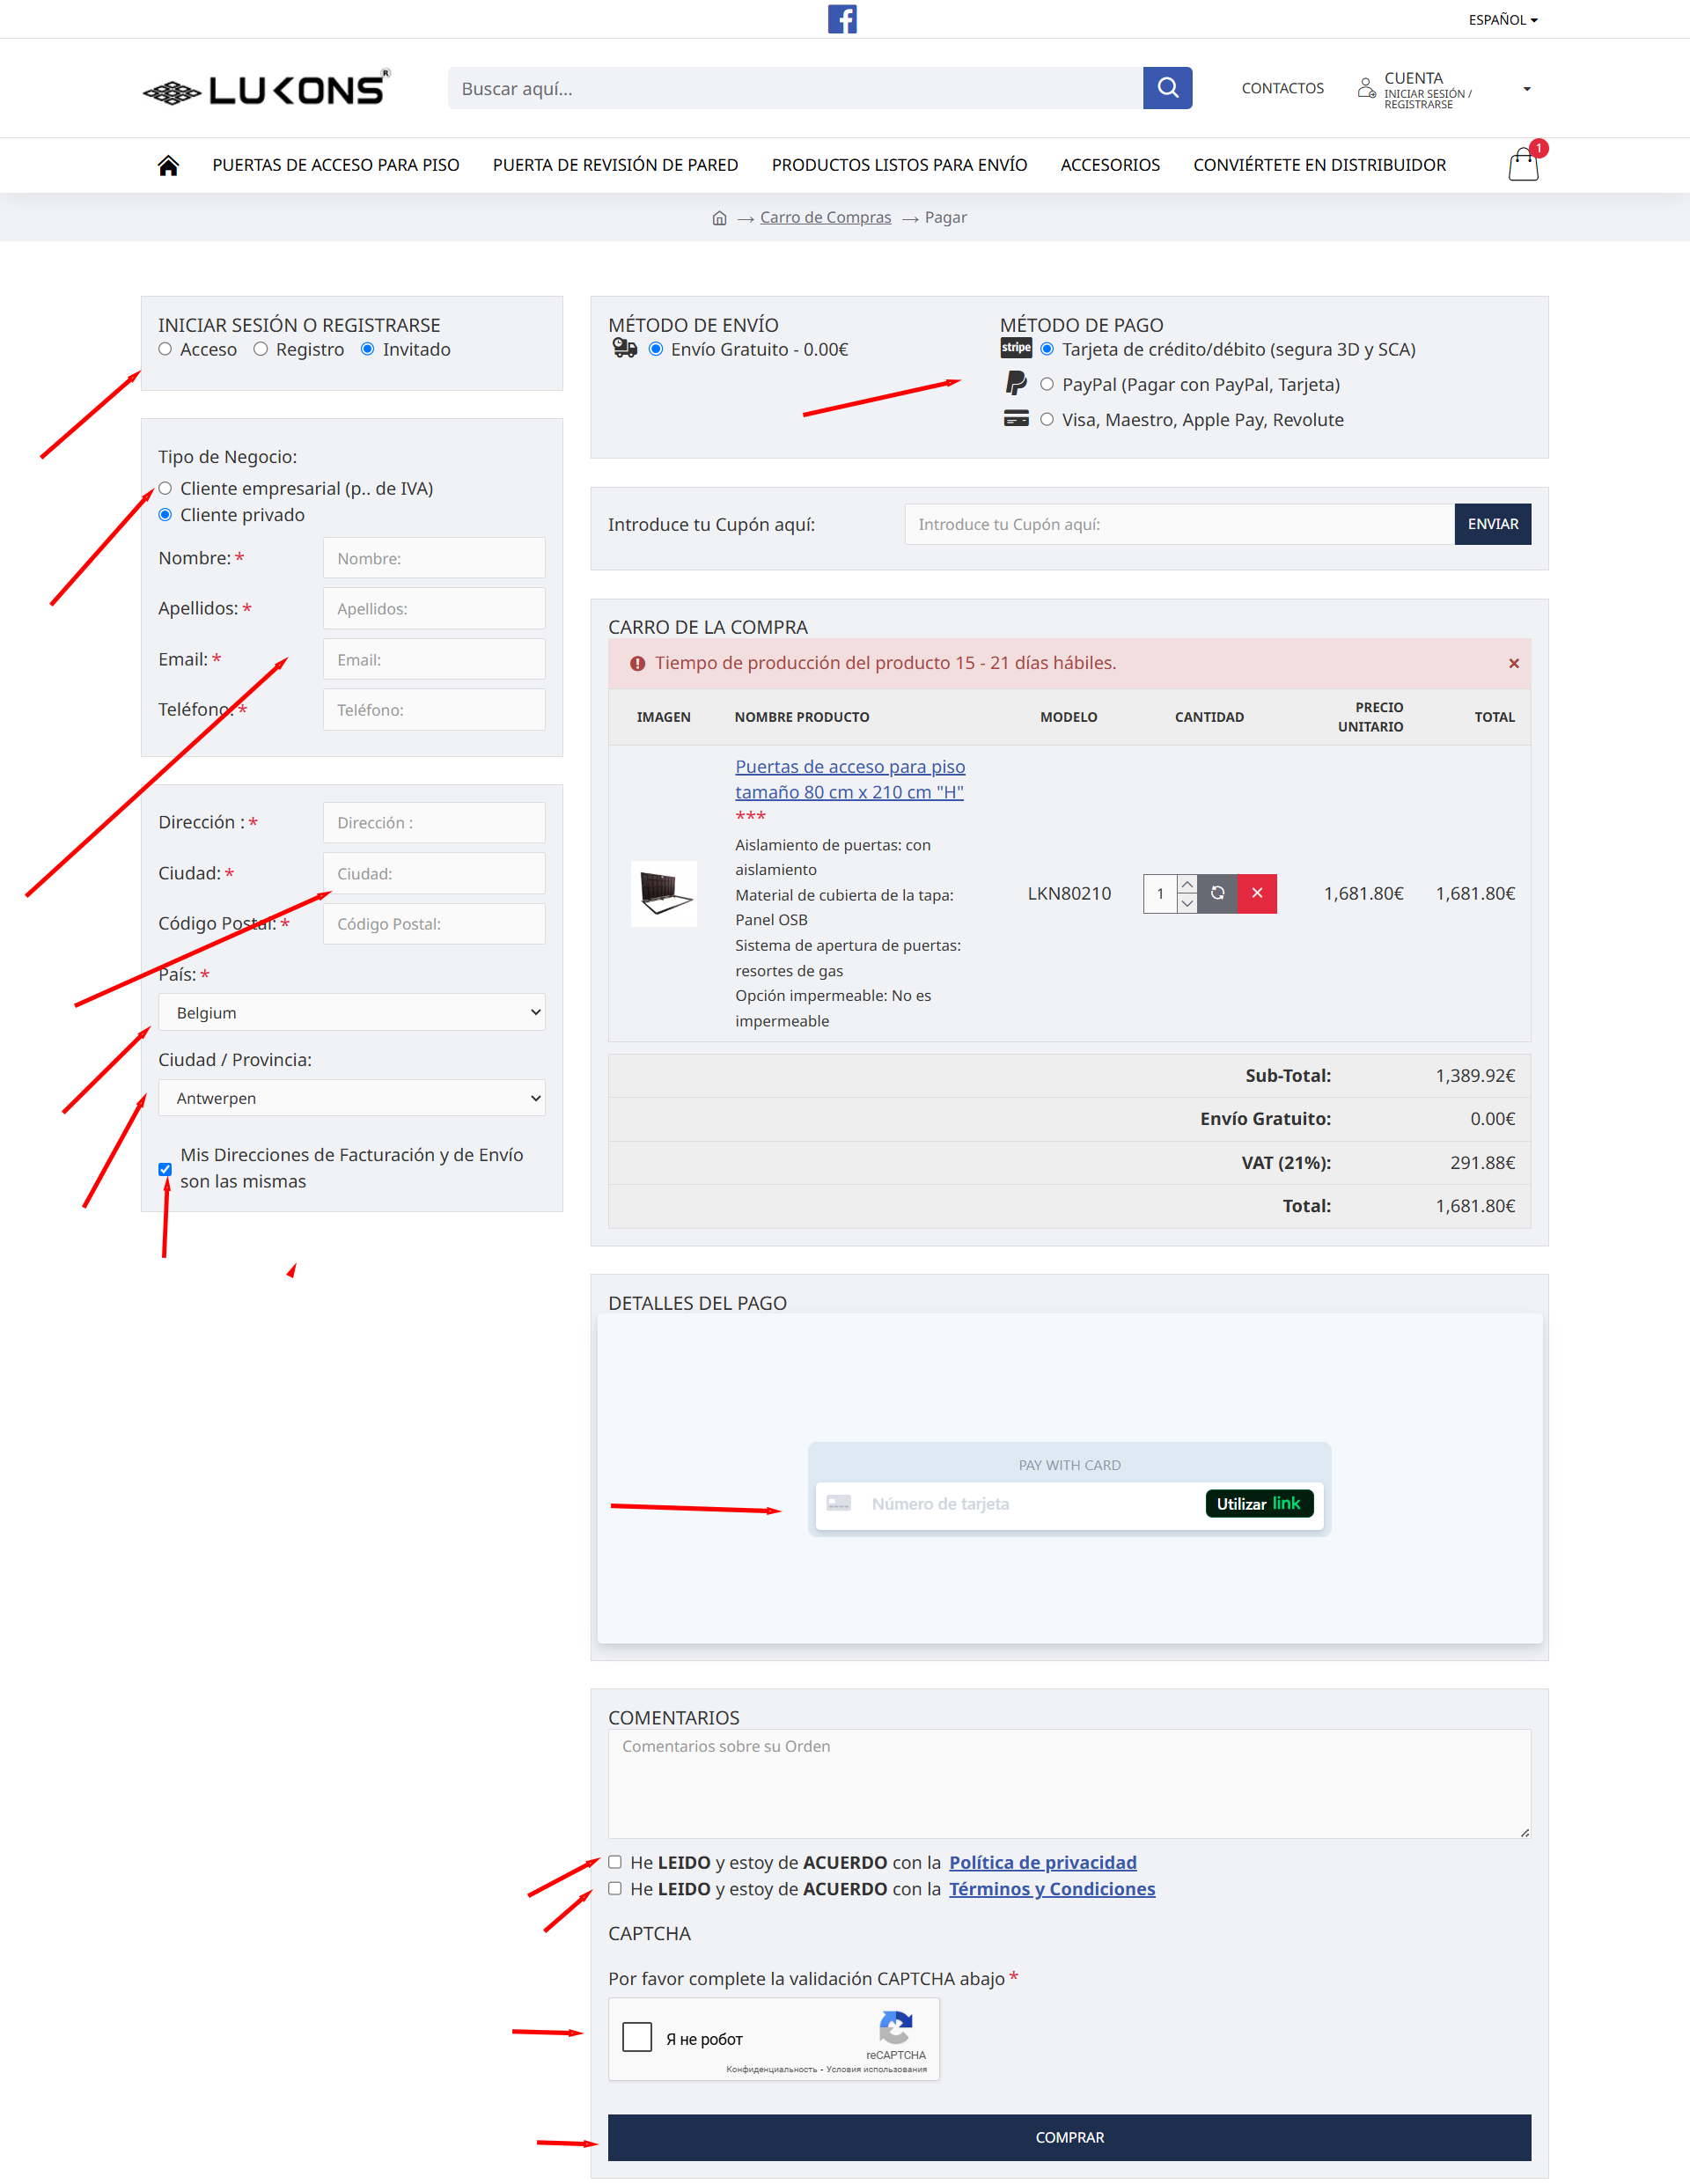The width and height of the screenshot is (1690, 2184).
Task: Open the País country dropdown
Action: 352,1012
